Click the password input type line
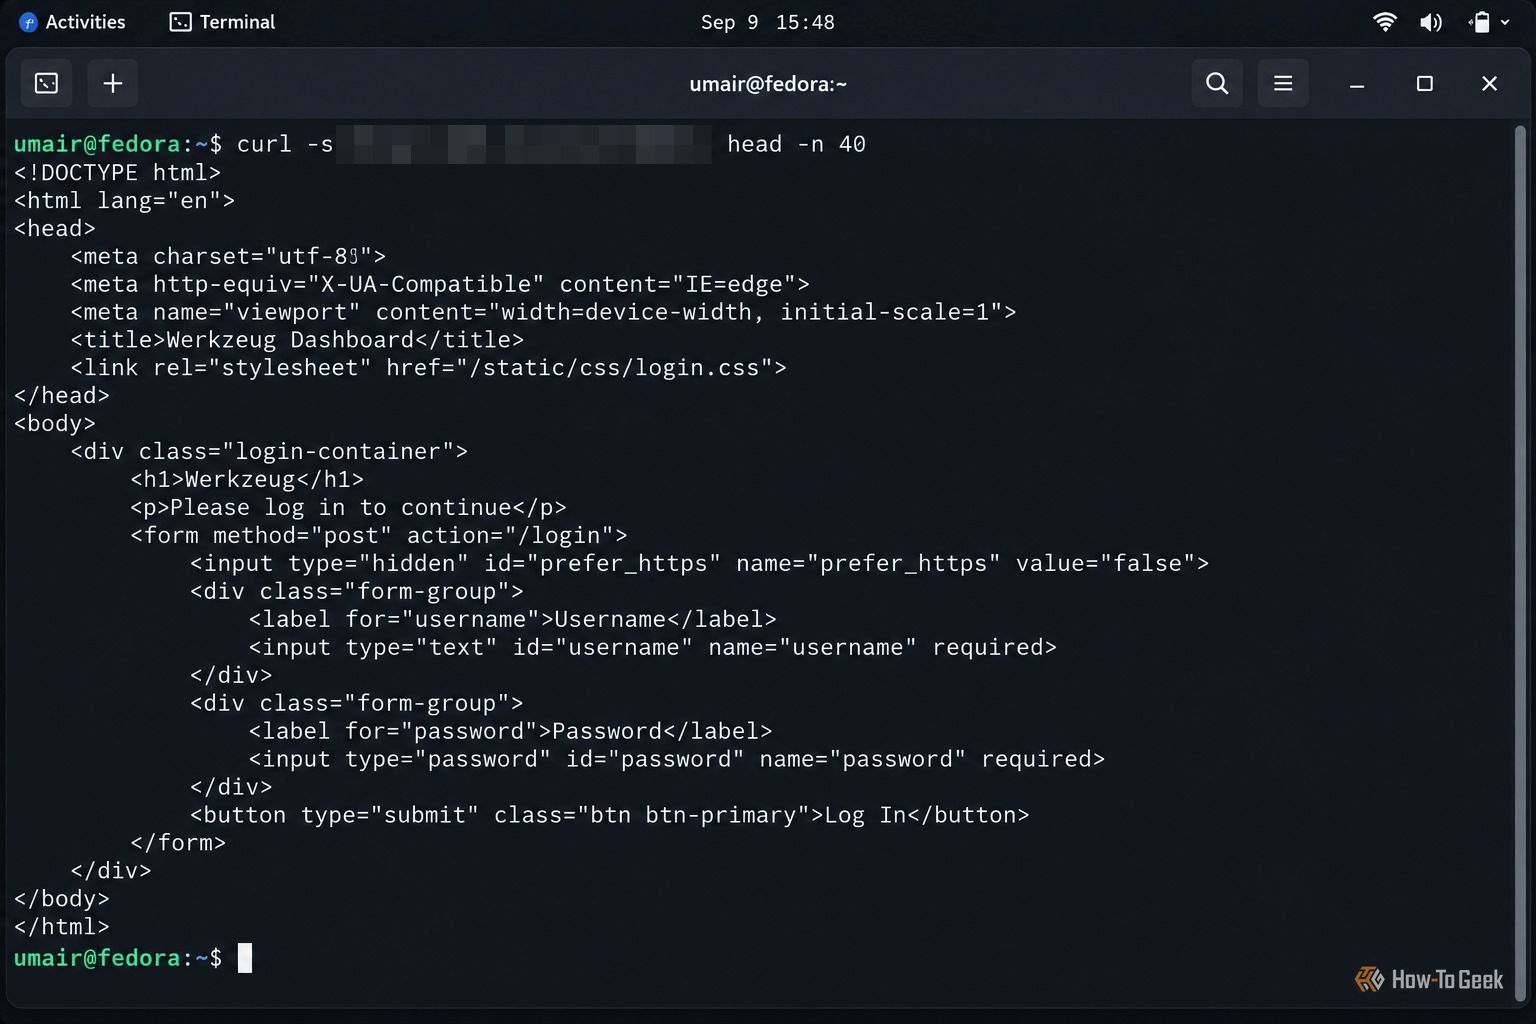This screenshot has width=1536, height=1024. [677, 760]
